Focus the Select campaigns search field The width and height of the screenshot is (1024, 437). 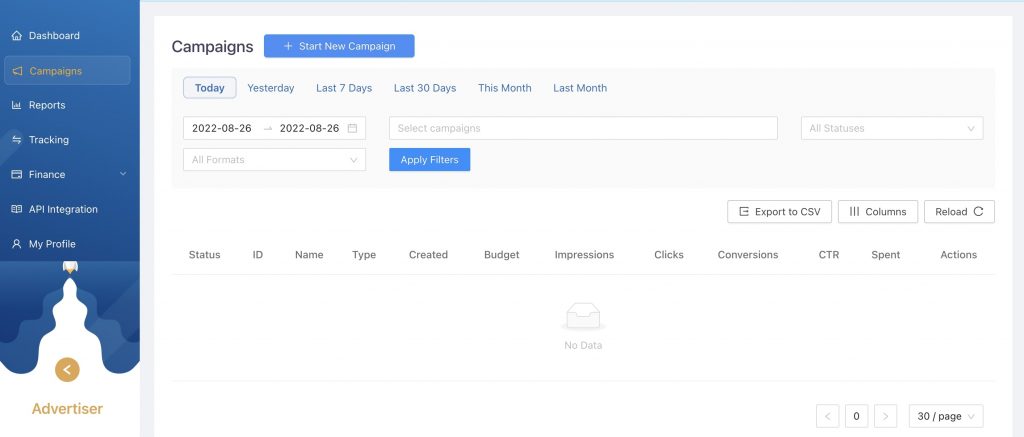click(583, 128)
